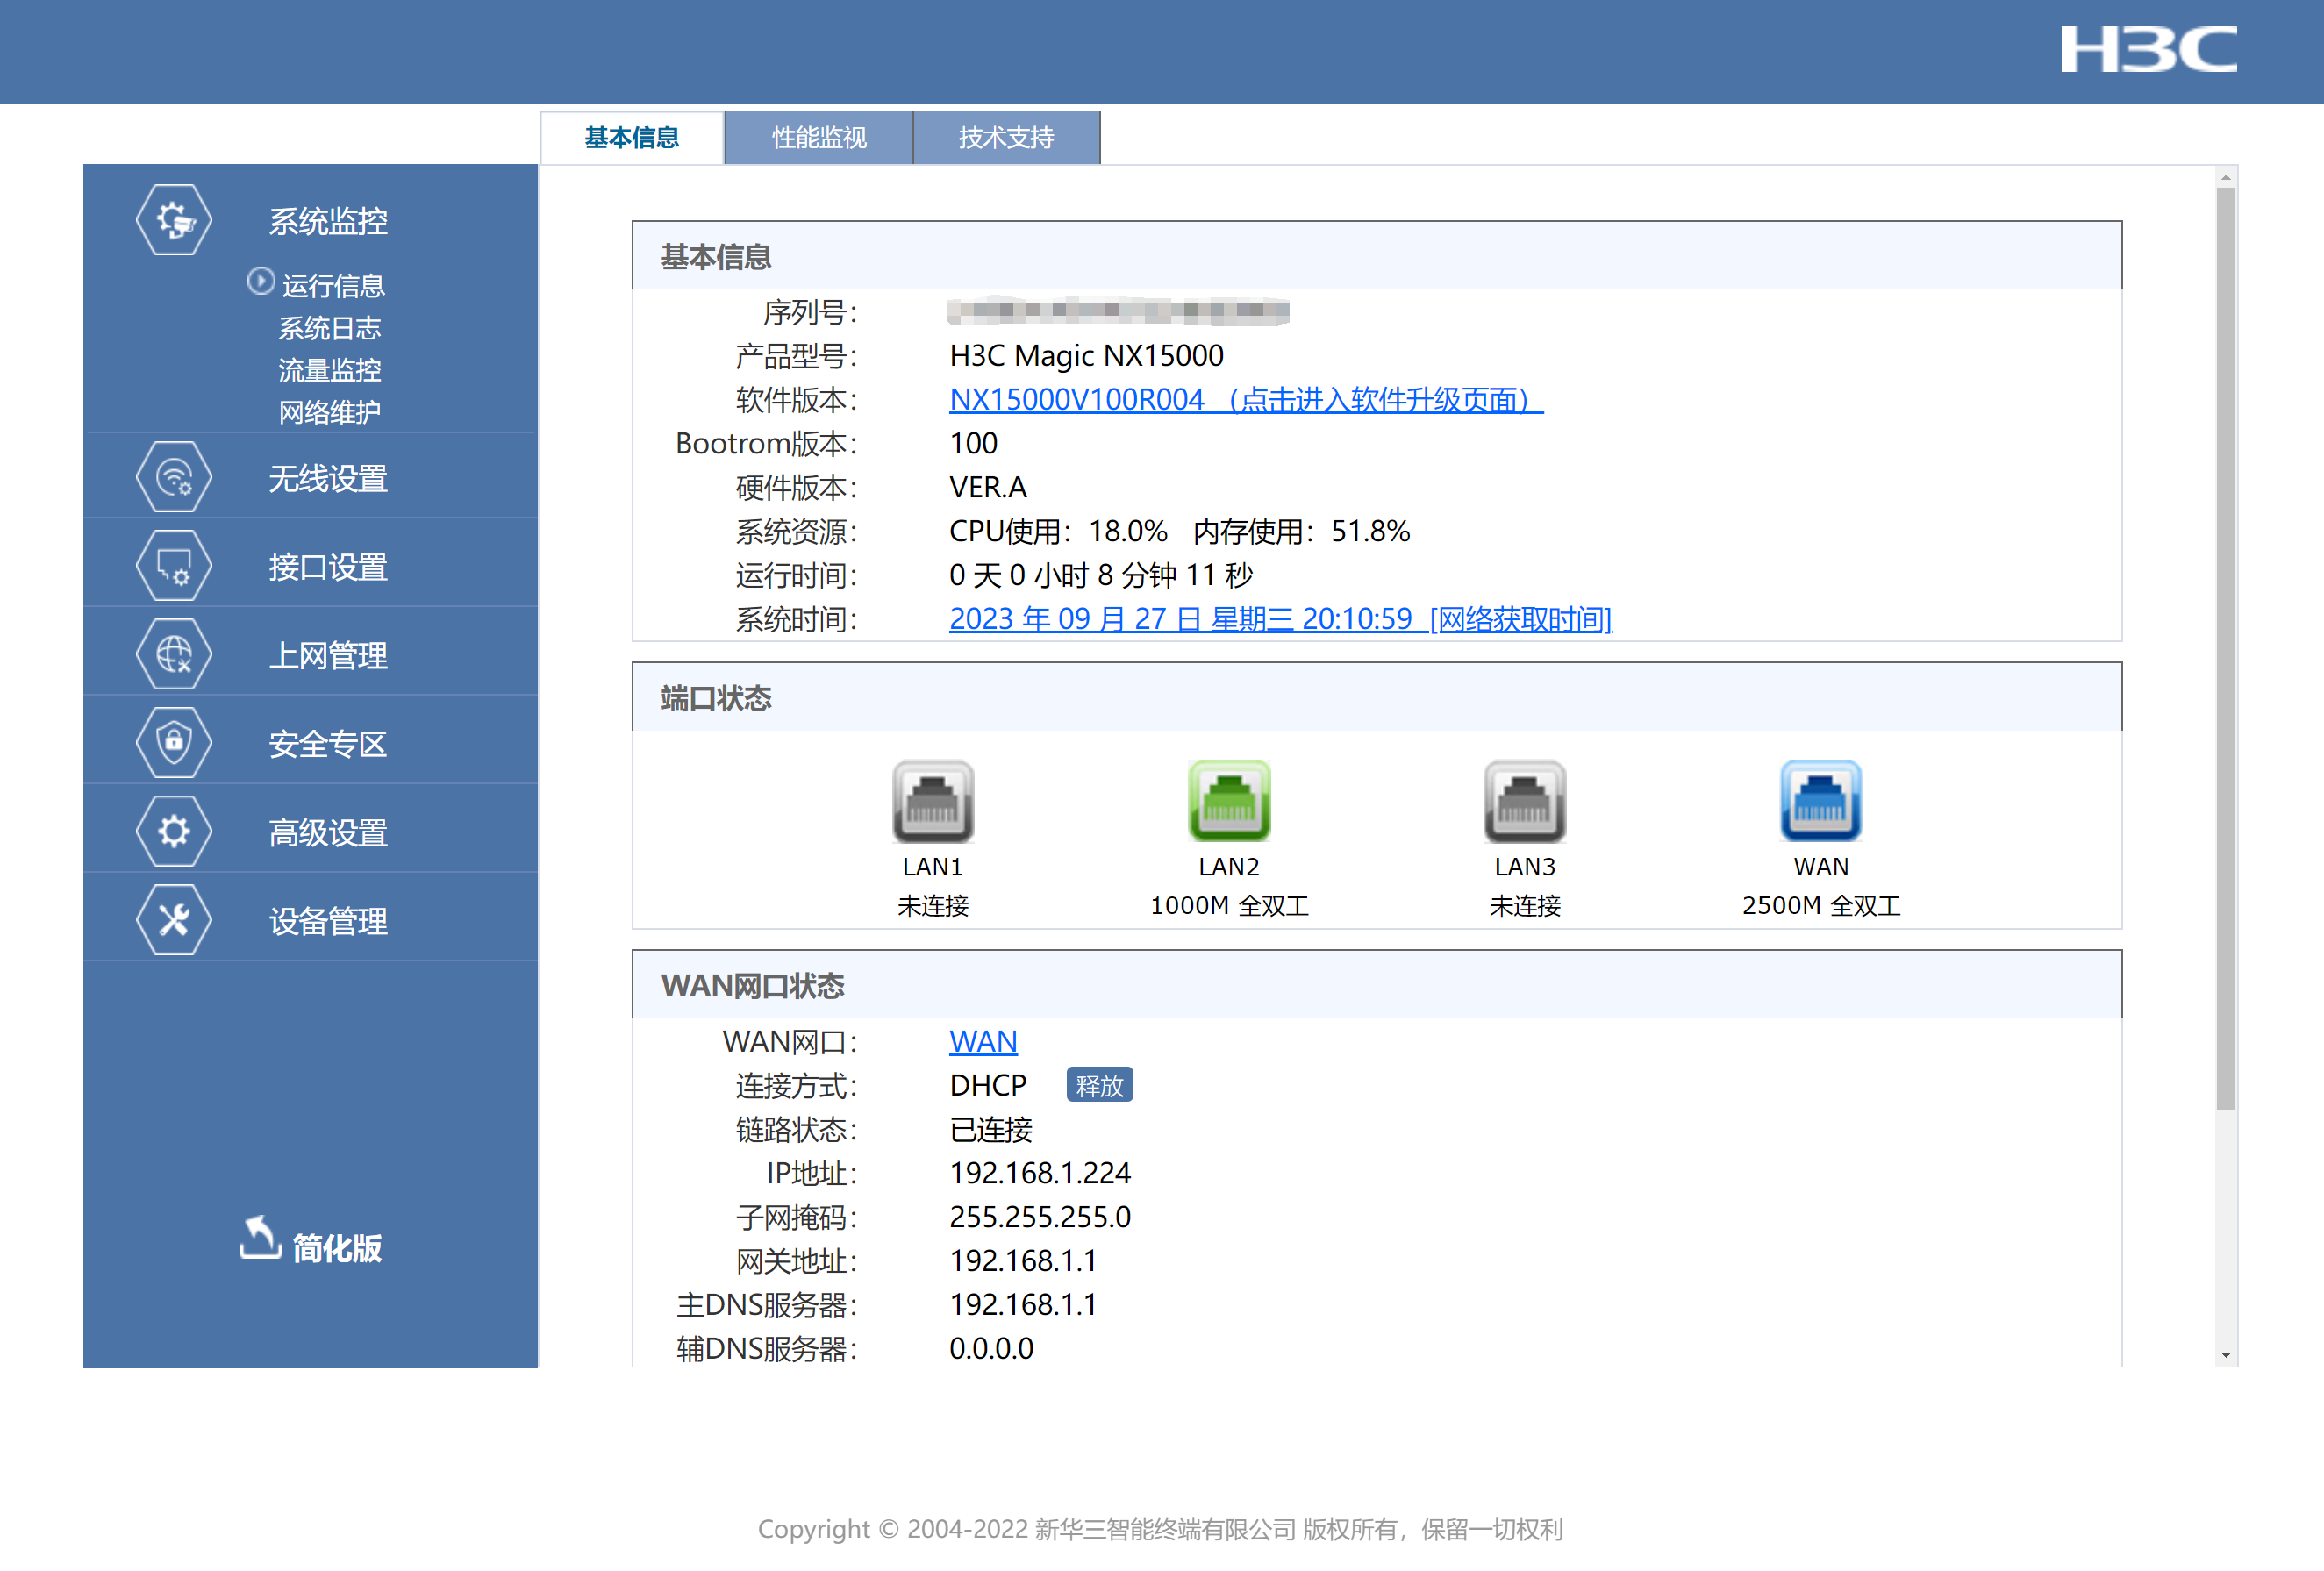
Task: Switch to the 基本信息 tab
Action: (x=632, y=137)
